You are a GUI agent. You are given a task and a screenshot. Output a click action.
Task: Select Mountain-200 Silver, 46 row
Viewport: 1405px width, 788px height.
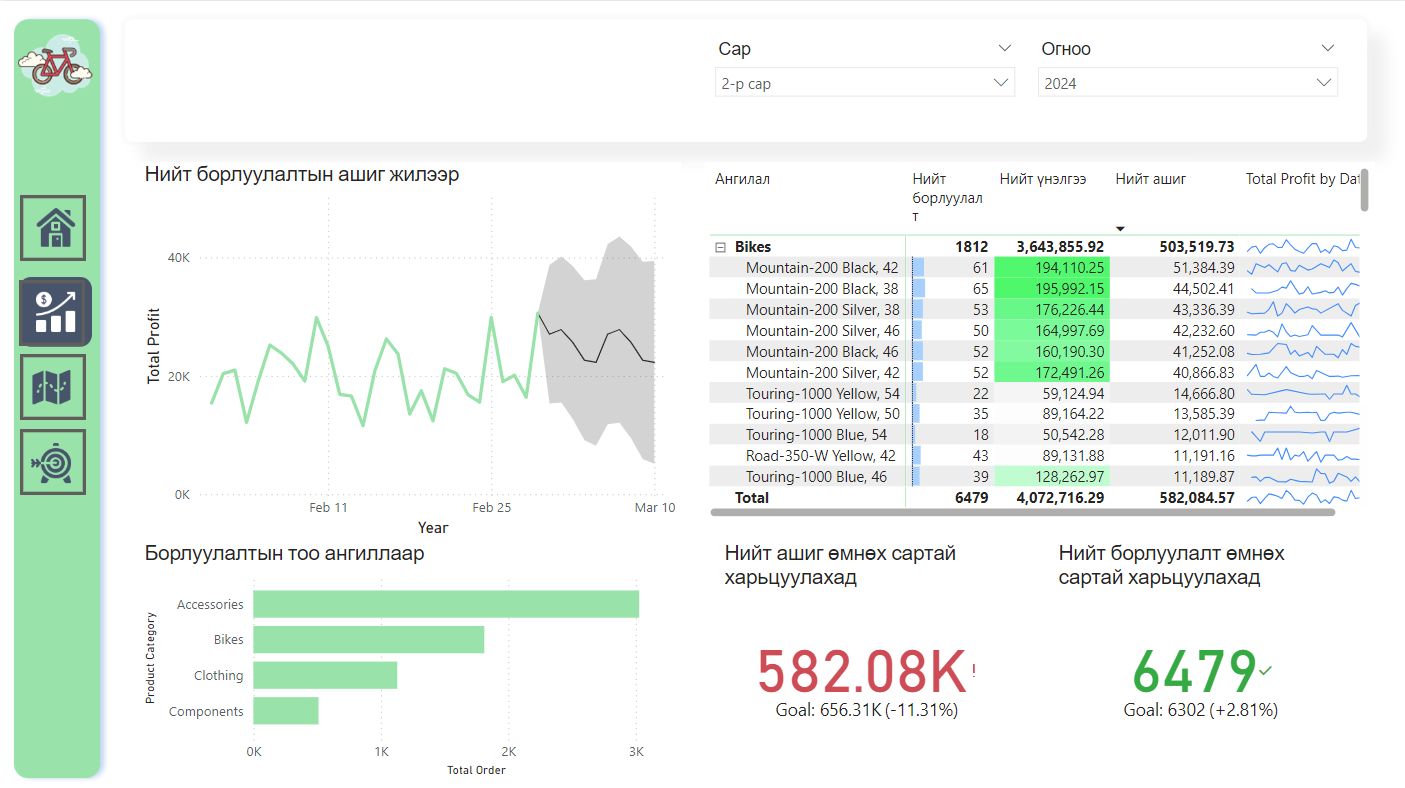[1034, 330]
